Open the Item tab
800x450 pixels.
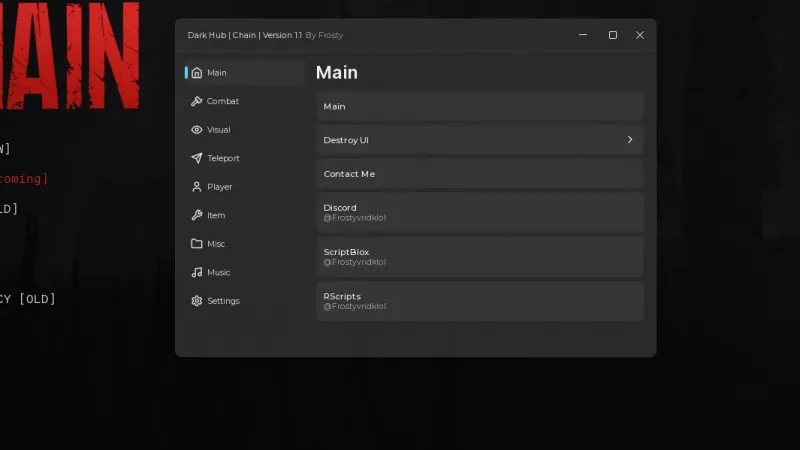click(x=216, y=215)
